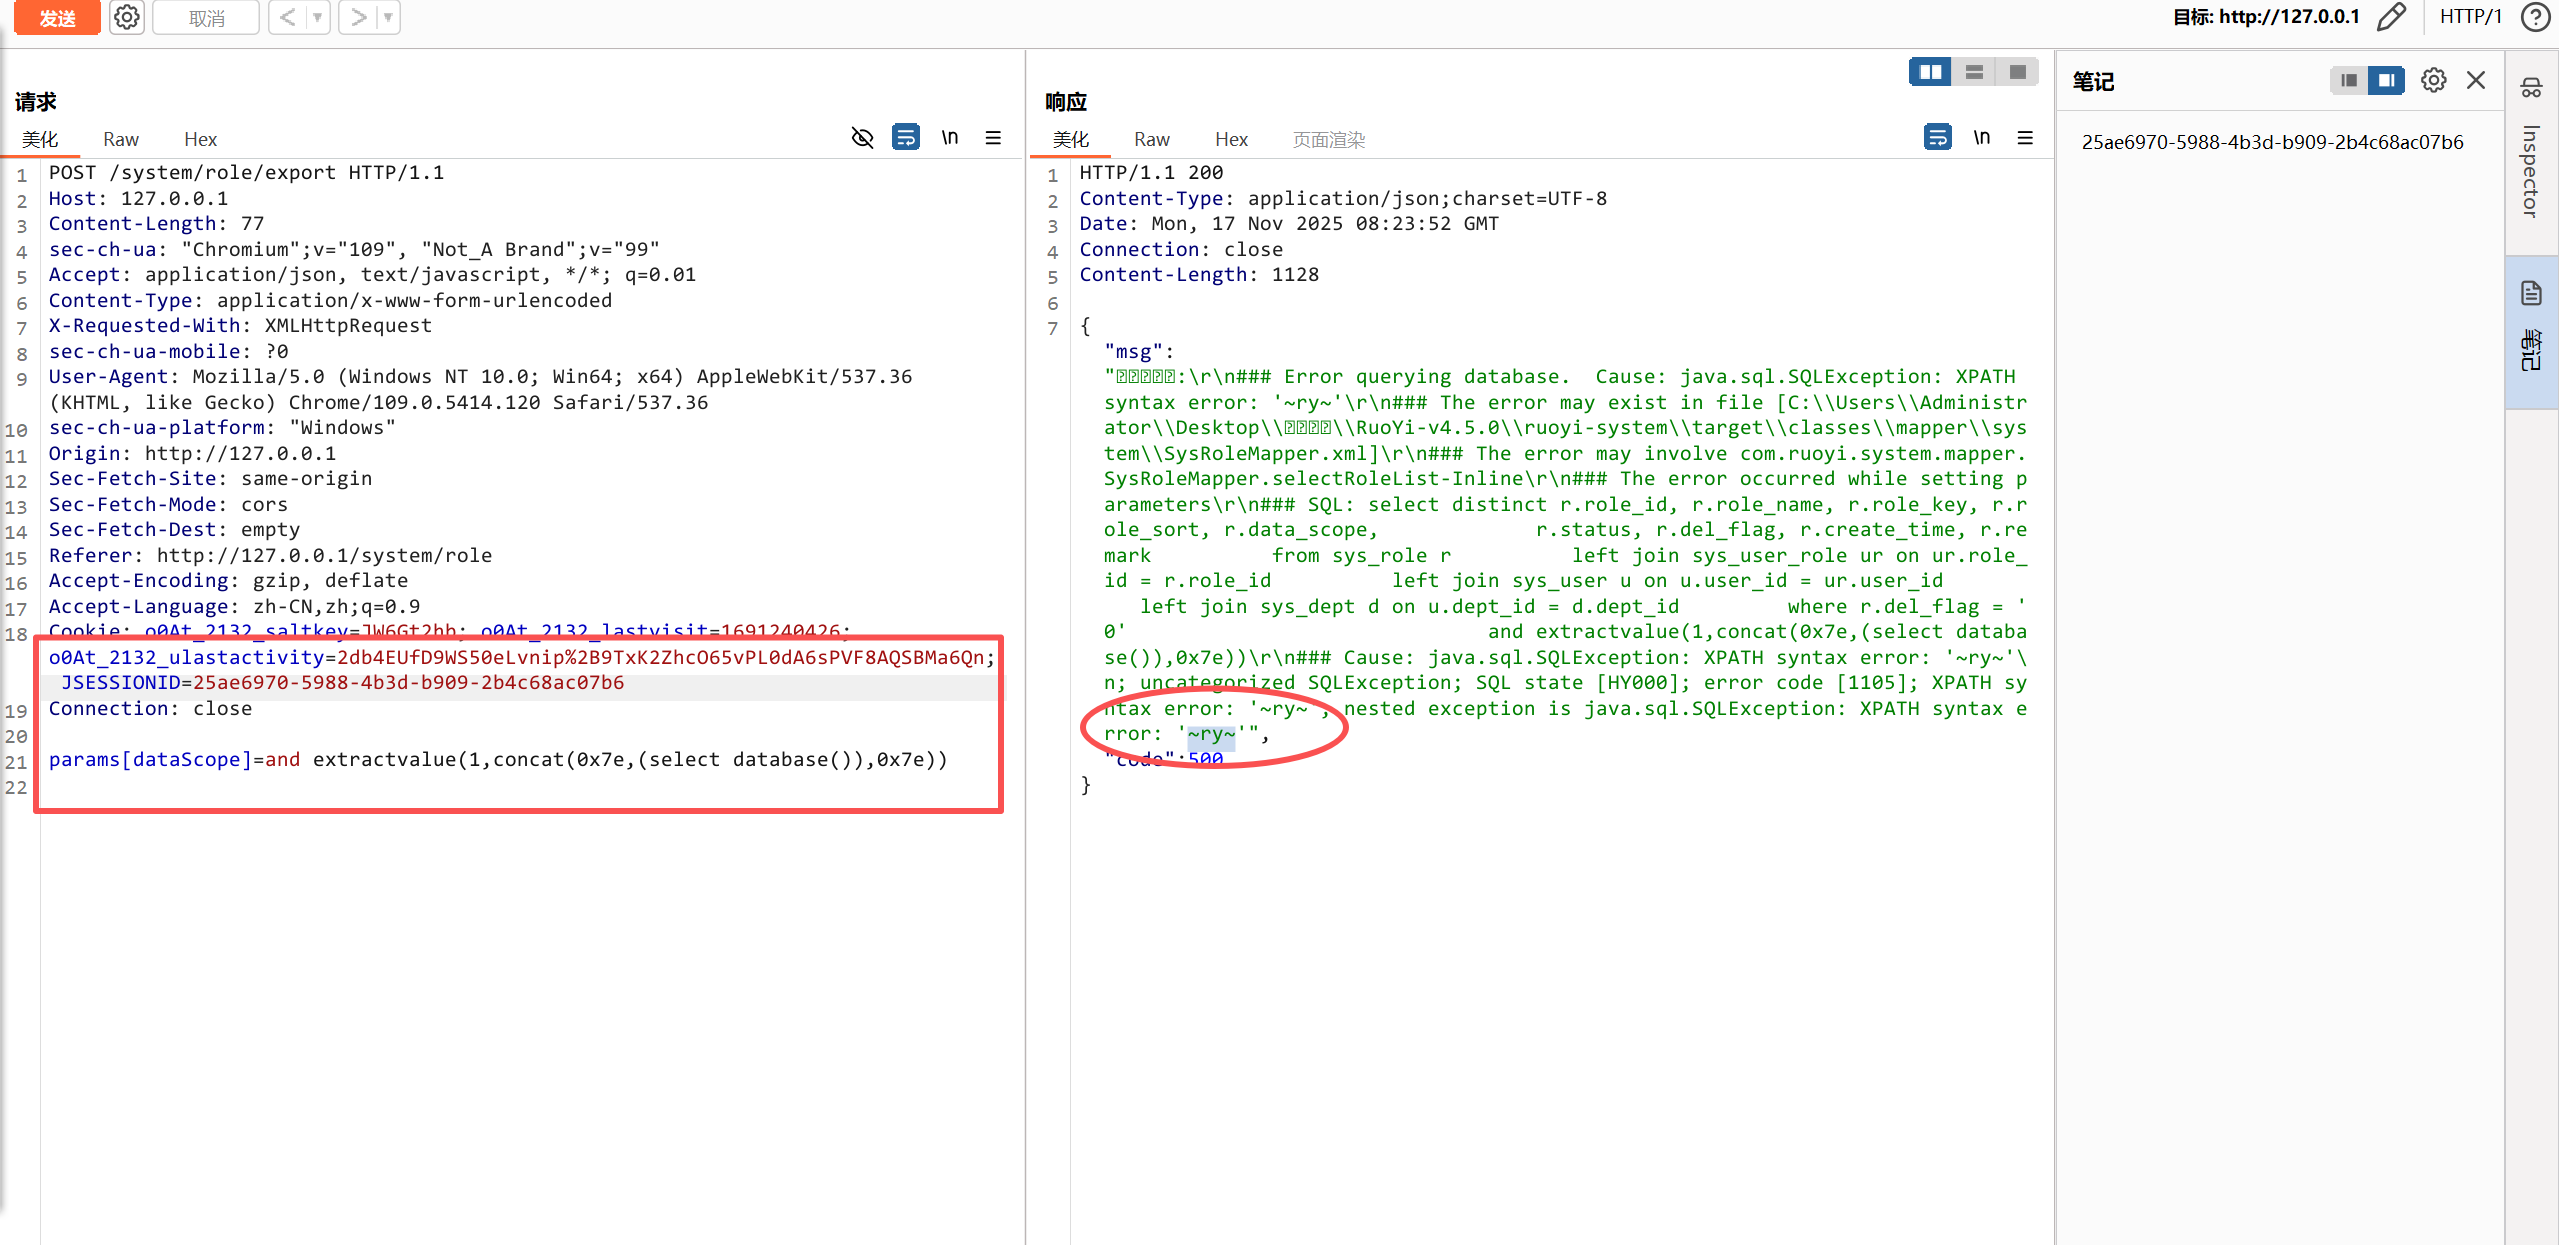Switch to the response Hex tab
The image size is (2559, 1245).
(x=1231, y=139)
